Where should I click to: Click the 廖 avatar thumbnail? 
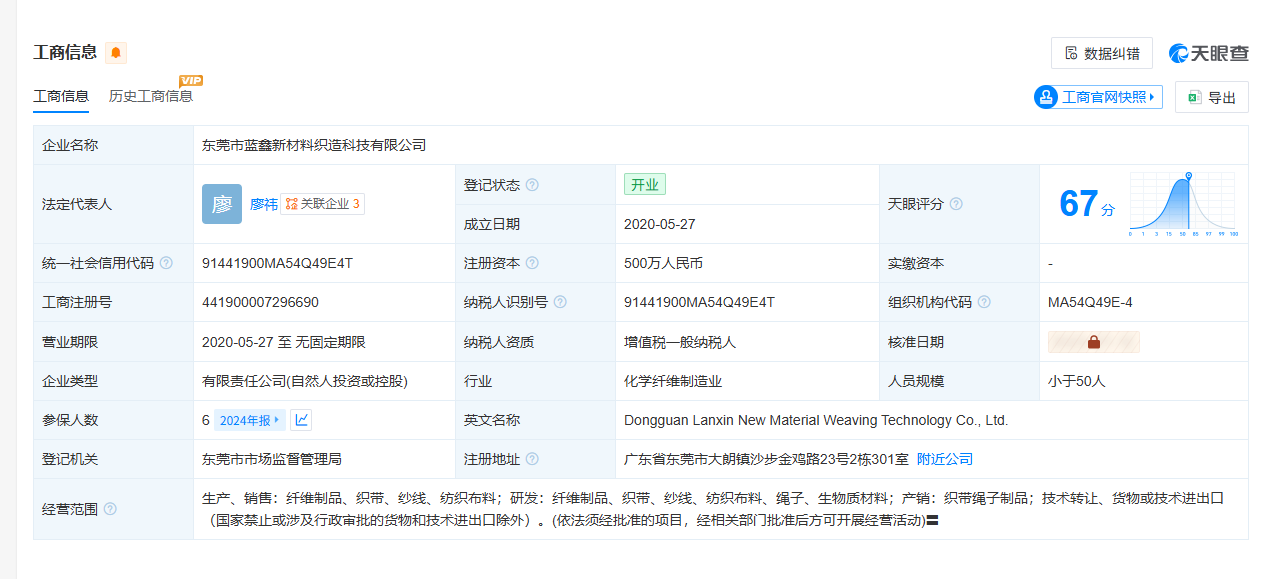(221, 204)
